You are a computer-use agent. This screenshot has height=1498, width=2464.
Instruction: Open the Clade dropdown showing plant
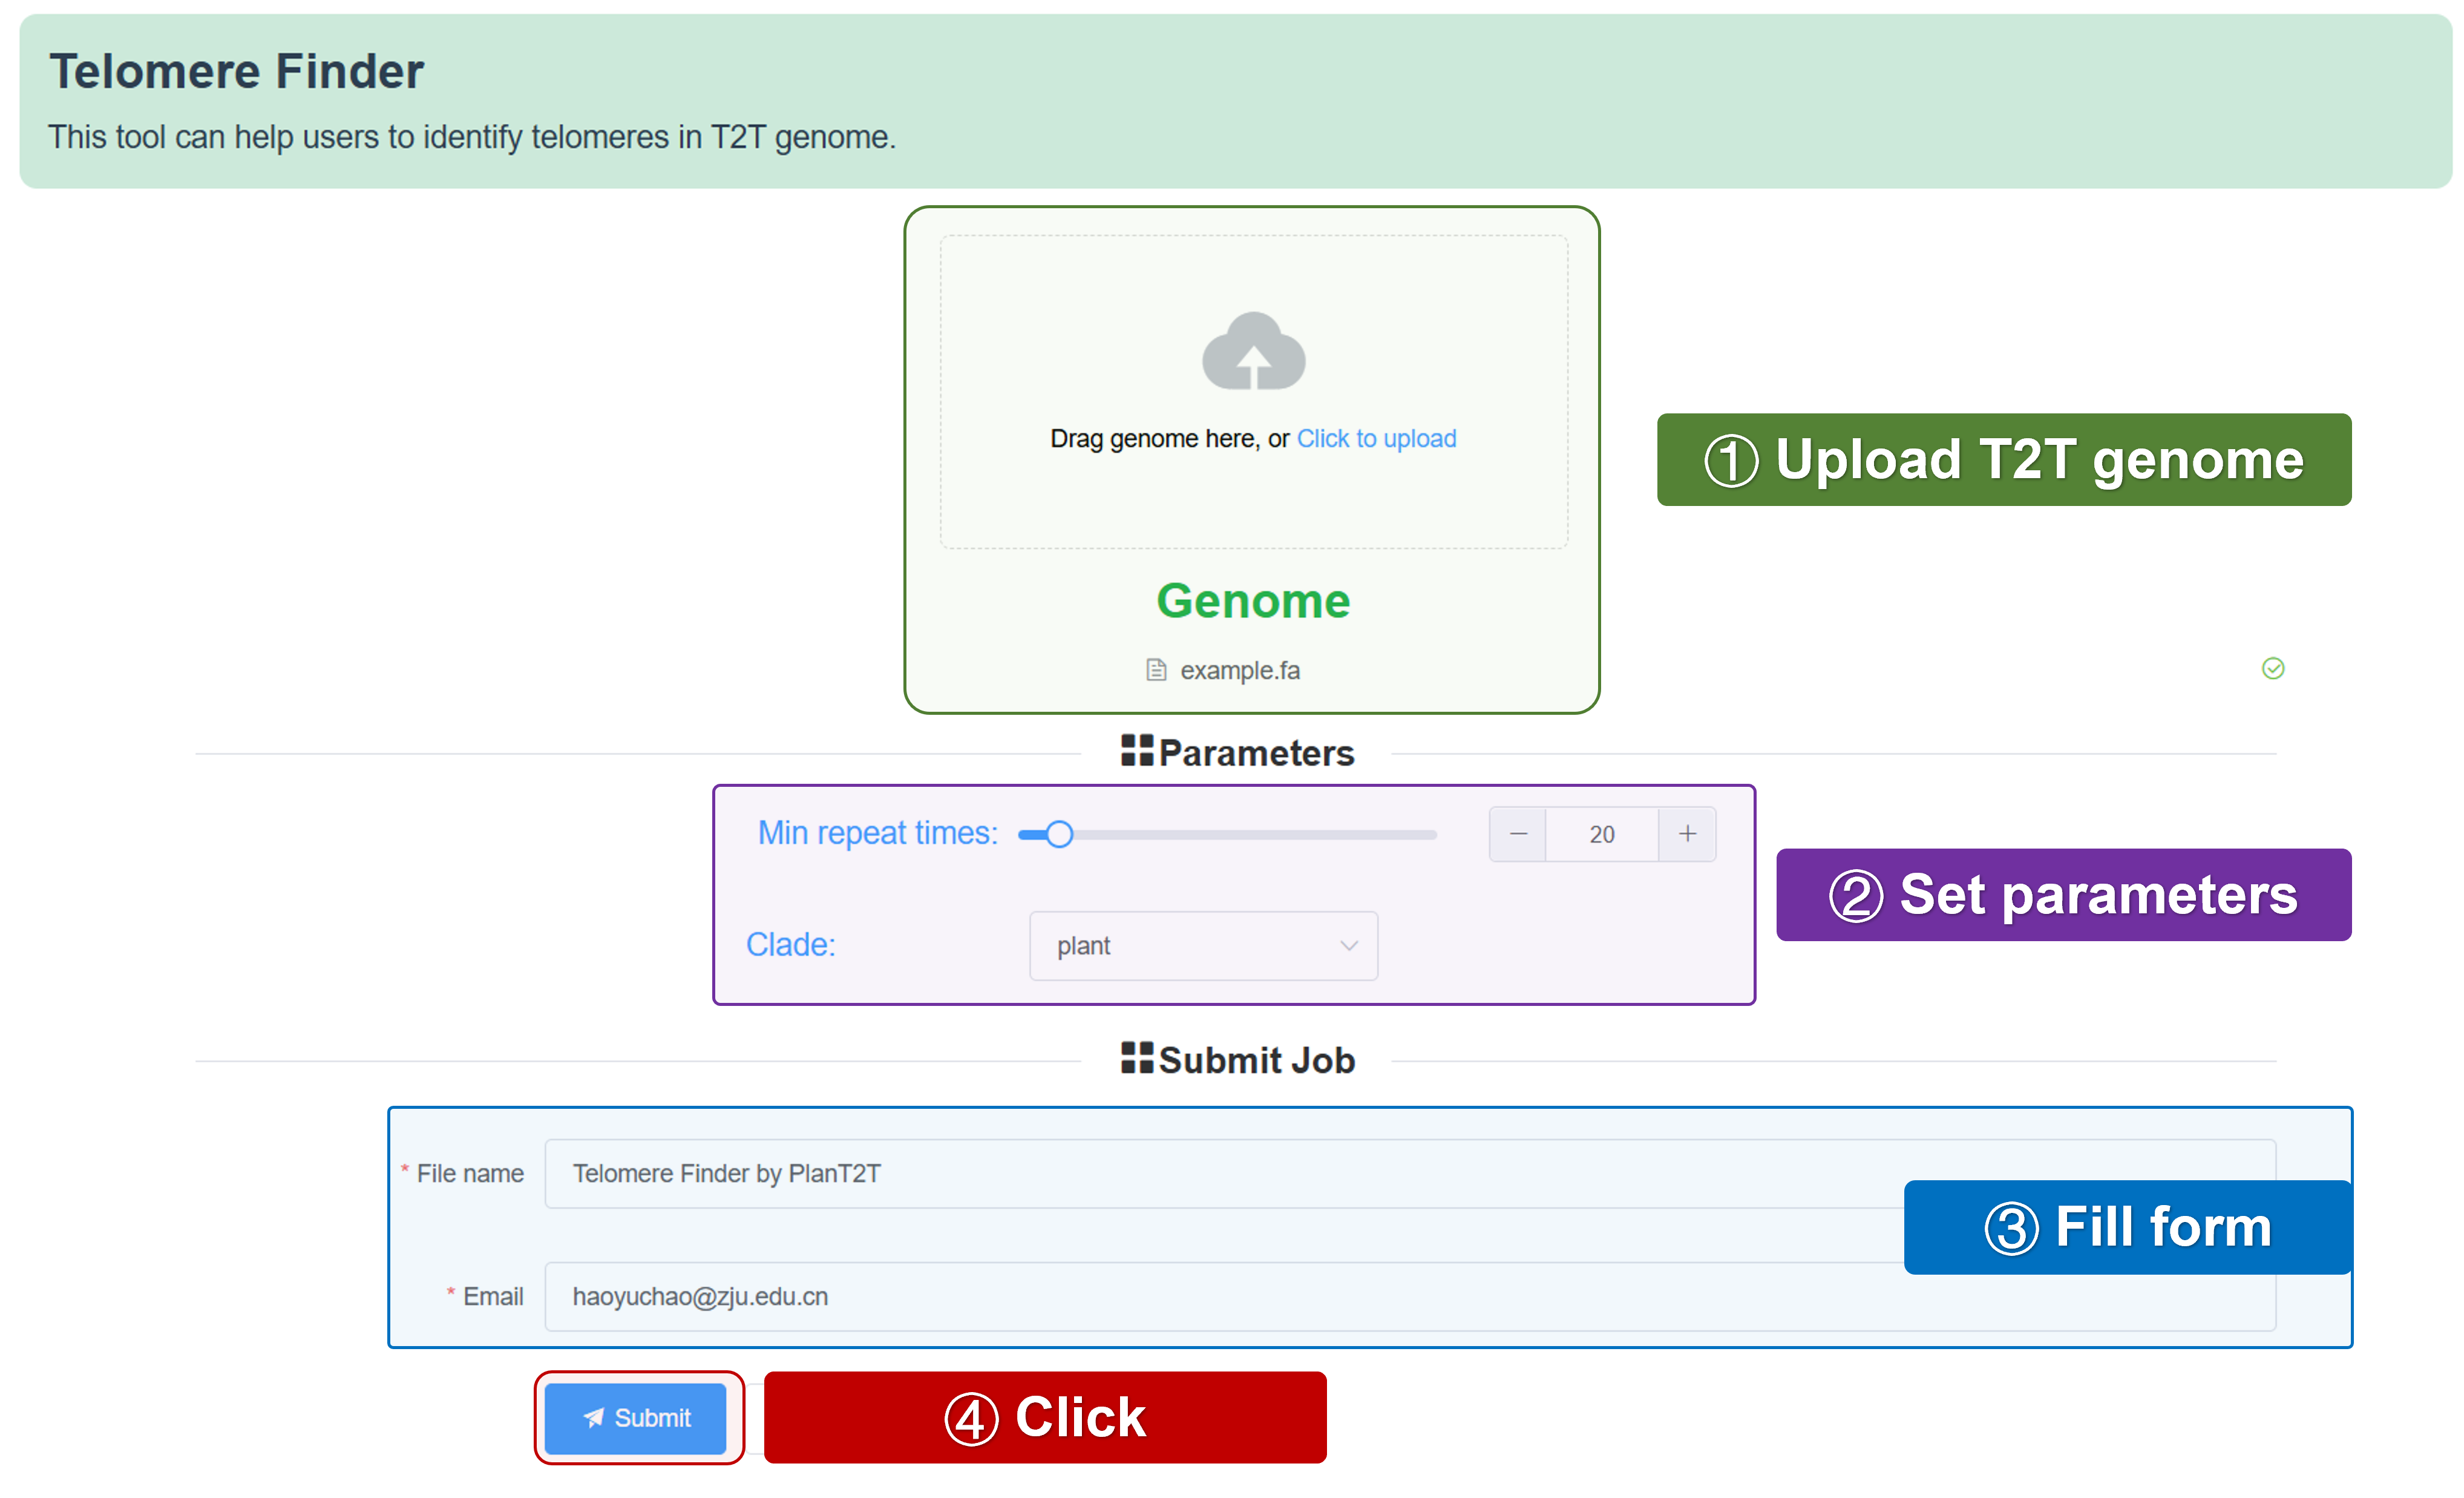[1190, 945]
